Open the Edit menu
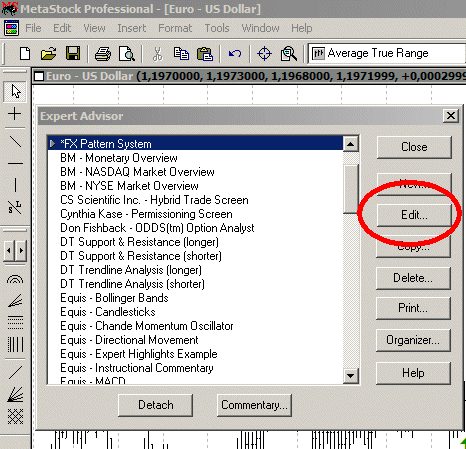 click(62, 28)
